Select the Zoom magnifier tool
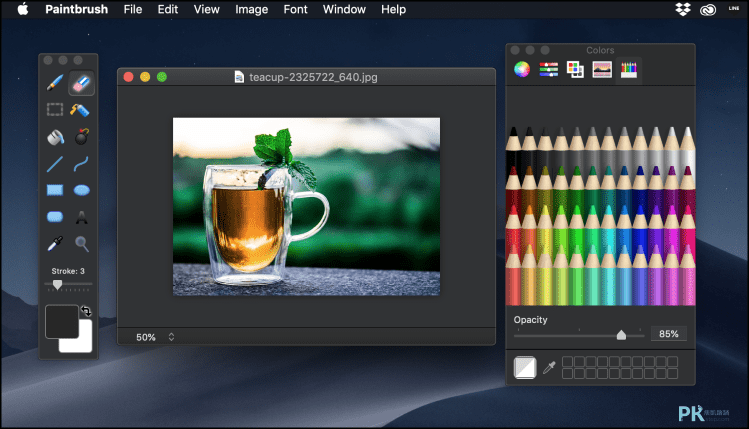 82,244
